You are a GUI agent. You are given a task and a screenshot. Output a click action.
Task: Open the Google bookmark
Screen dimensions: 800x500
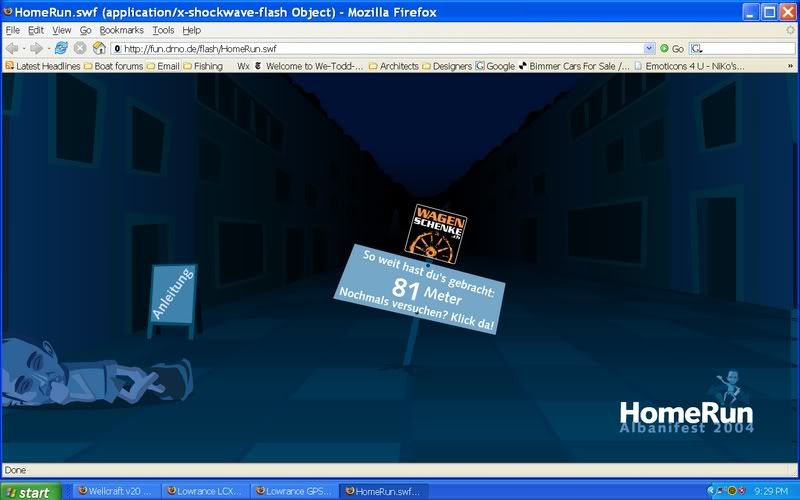click(495, 66)
